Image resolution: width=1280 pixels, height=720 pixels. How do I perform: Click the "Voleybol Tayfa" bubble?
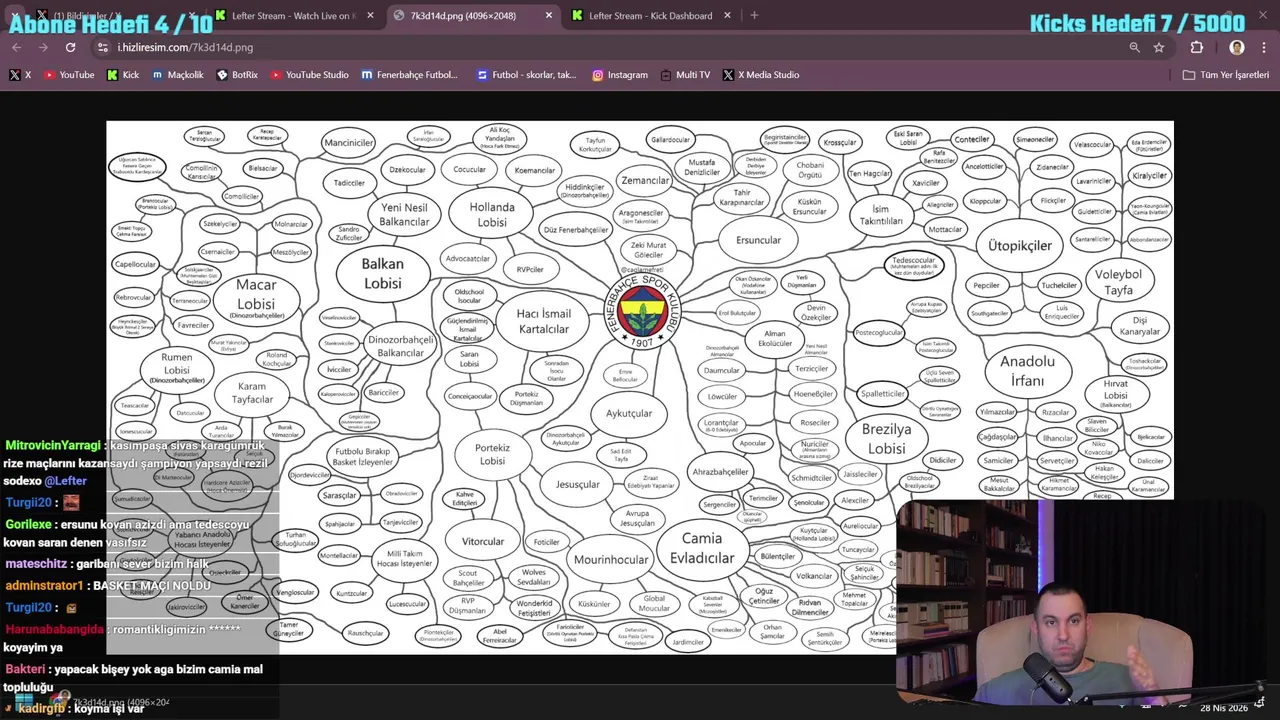(1118, 282)
